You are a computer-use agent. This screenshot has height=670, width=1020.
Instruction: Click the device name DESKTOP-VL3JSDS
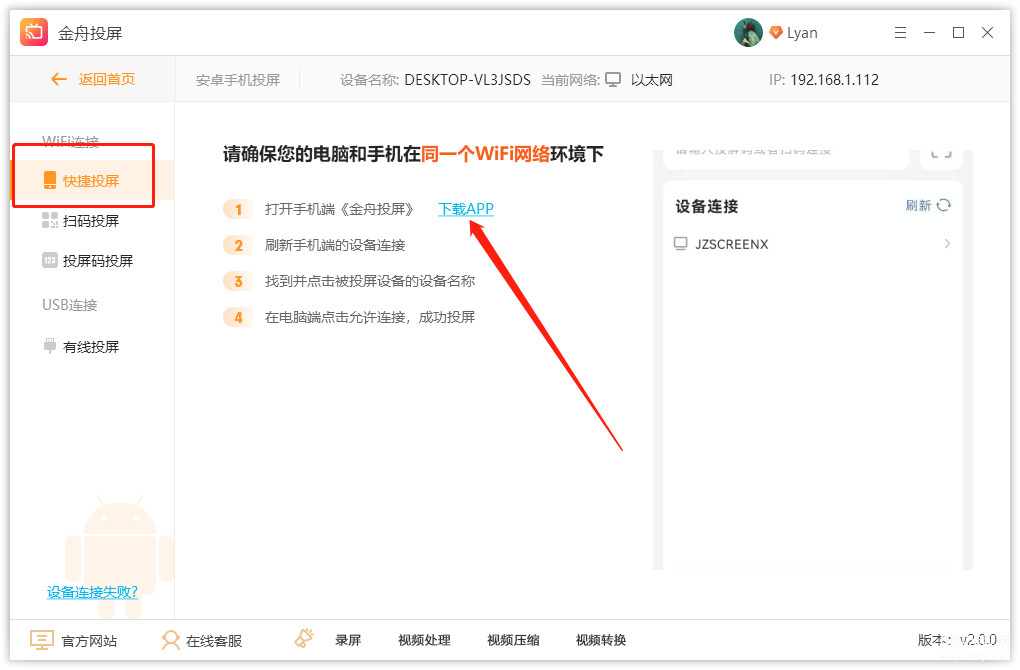pos(468,79)
